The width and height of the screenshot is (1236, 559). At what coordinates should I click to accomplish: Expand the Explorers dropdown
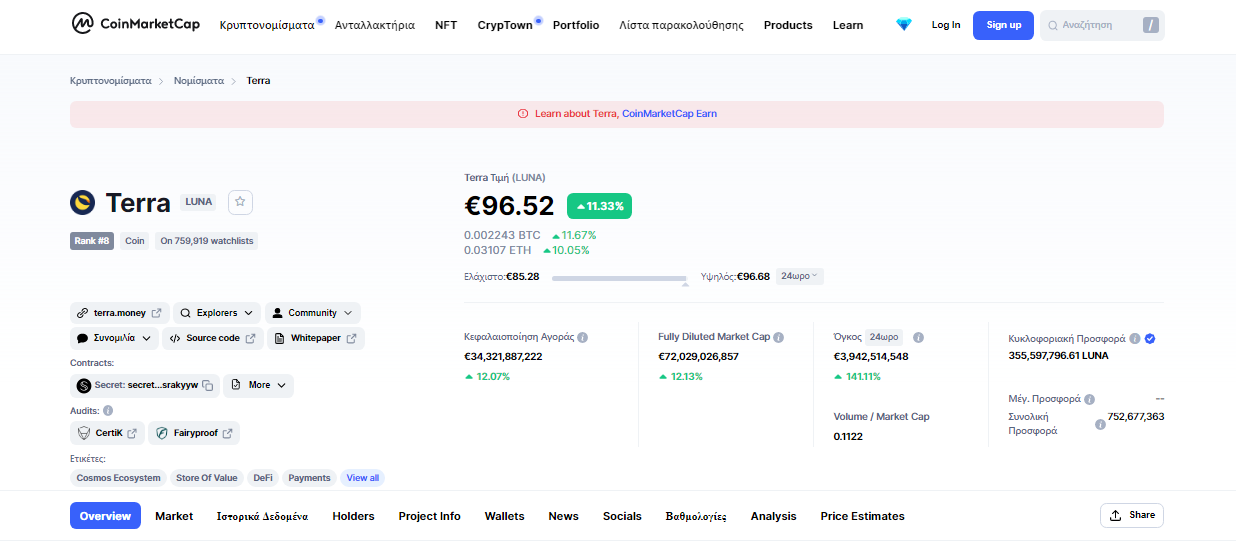216,313
